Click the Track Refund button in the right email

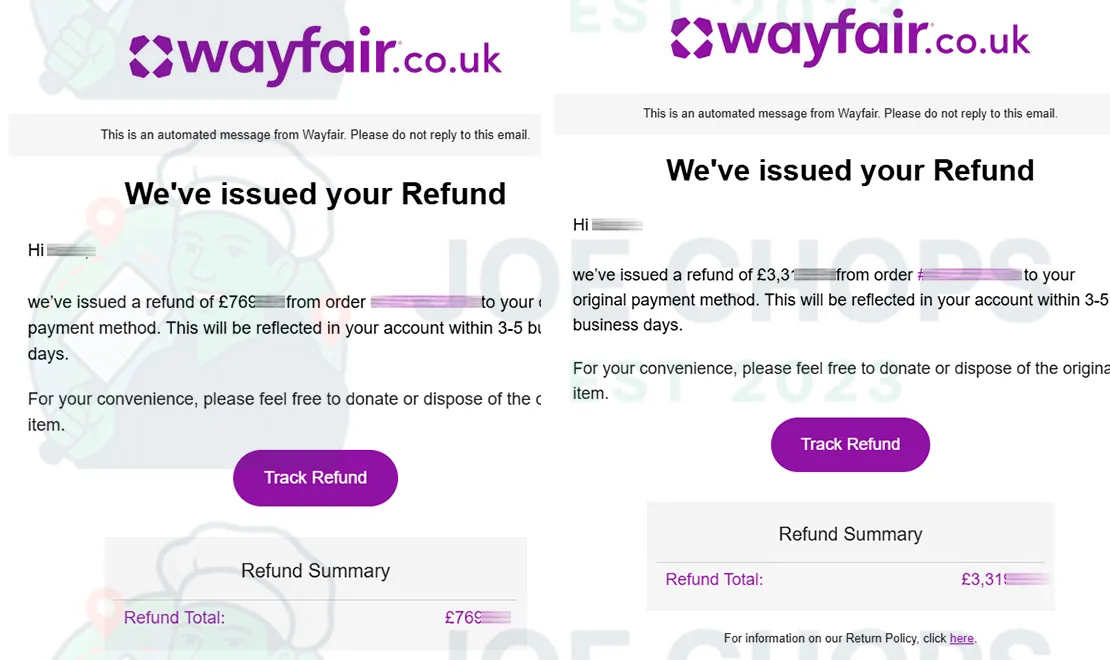[850, 444]
